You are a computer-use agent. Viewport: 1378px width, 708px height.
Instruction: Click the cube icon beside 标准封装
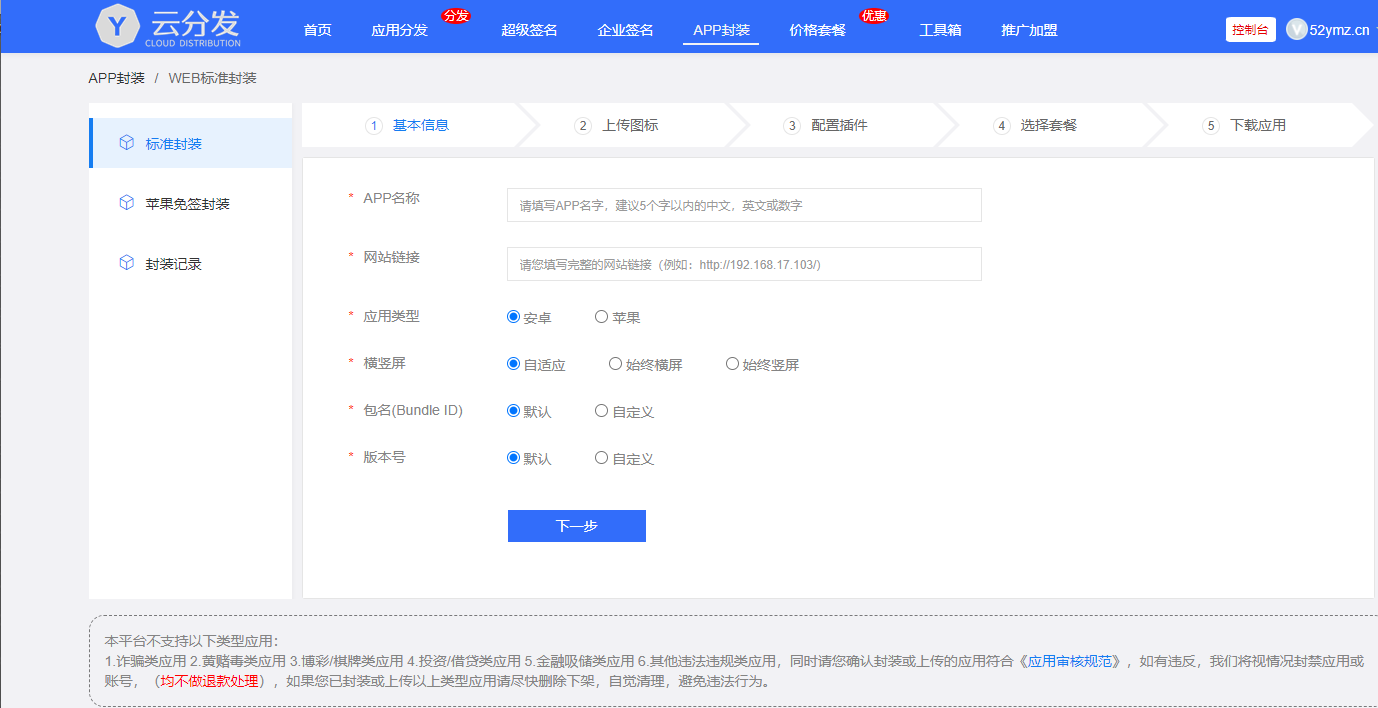tap(127, 143)
